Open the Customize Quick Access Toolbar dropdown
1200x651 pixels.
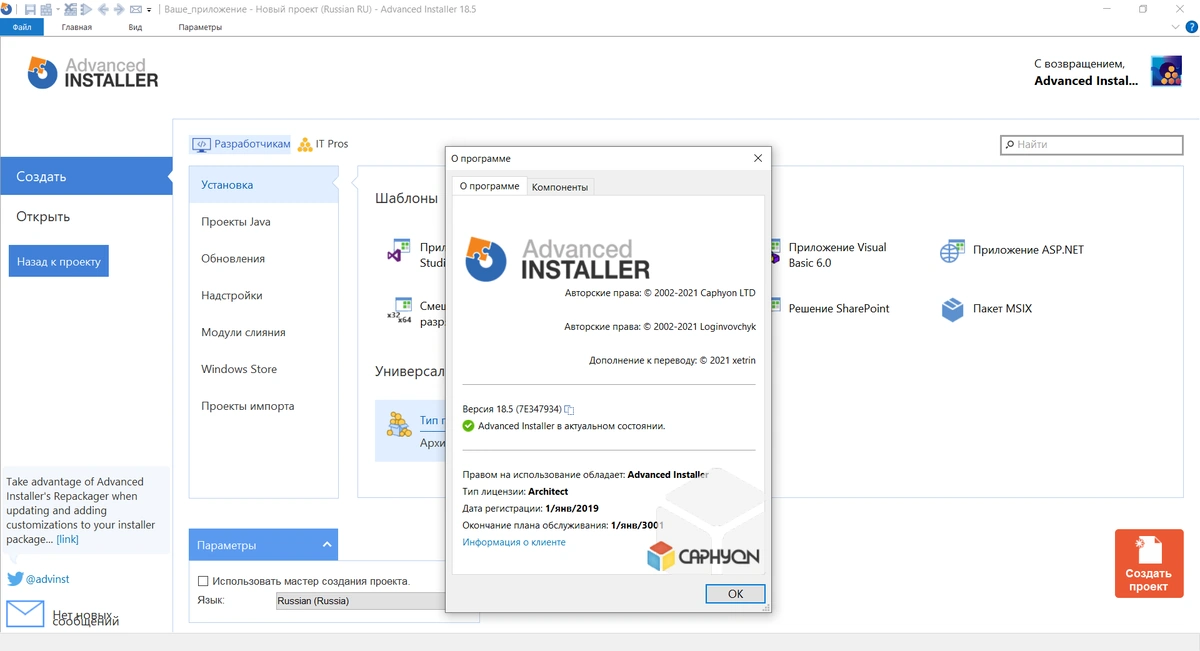(x=149, y=9)
